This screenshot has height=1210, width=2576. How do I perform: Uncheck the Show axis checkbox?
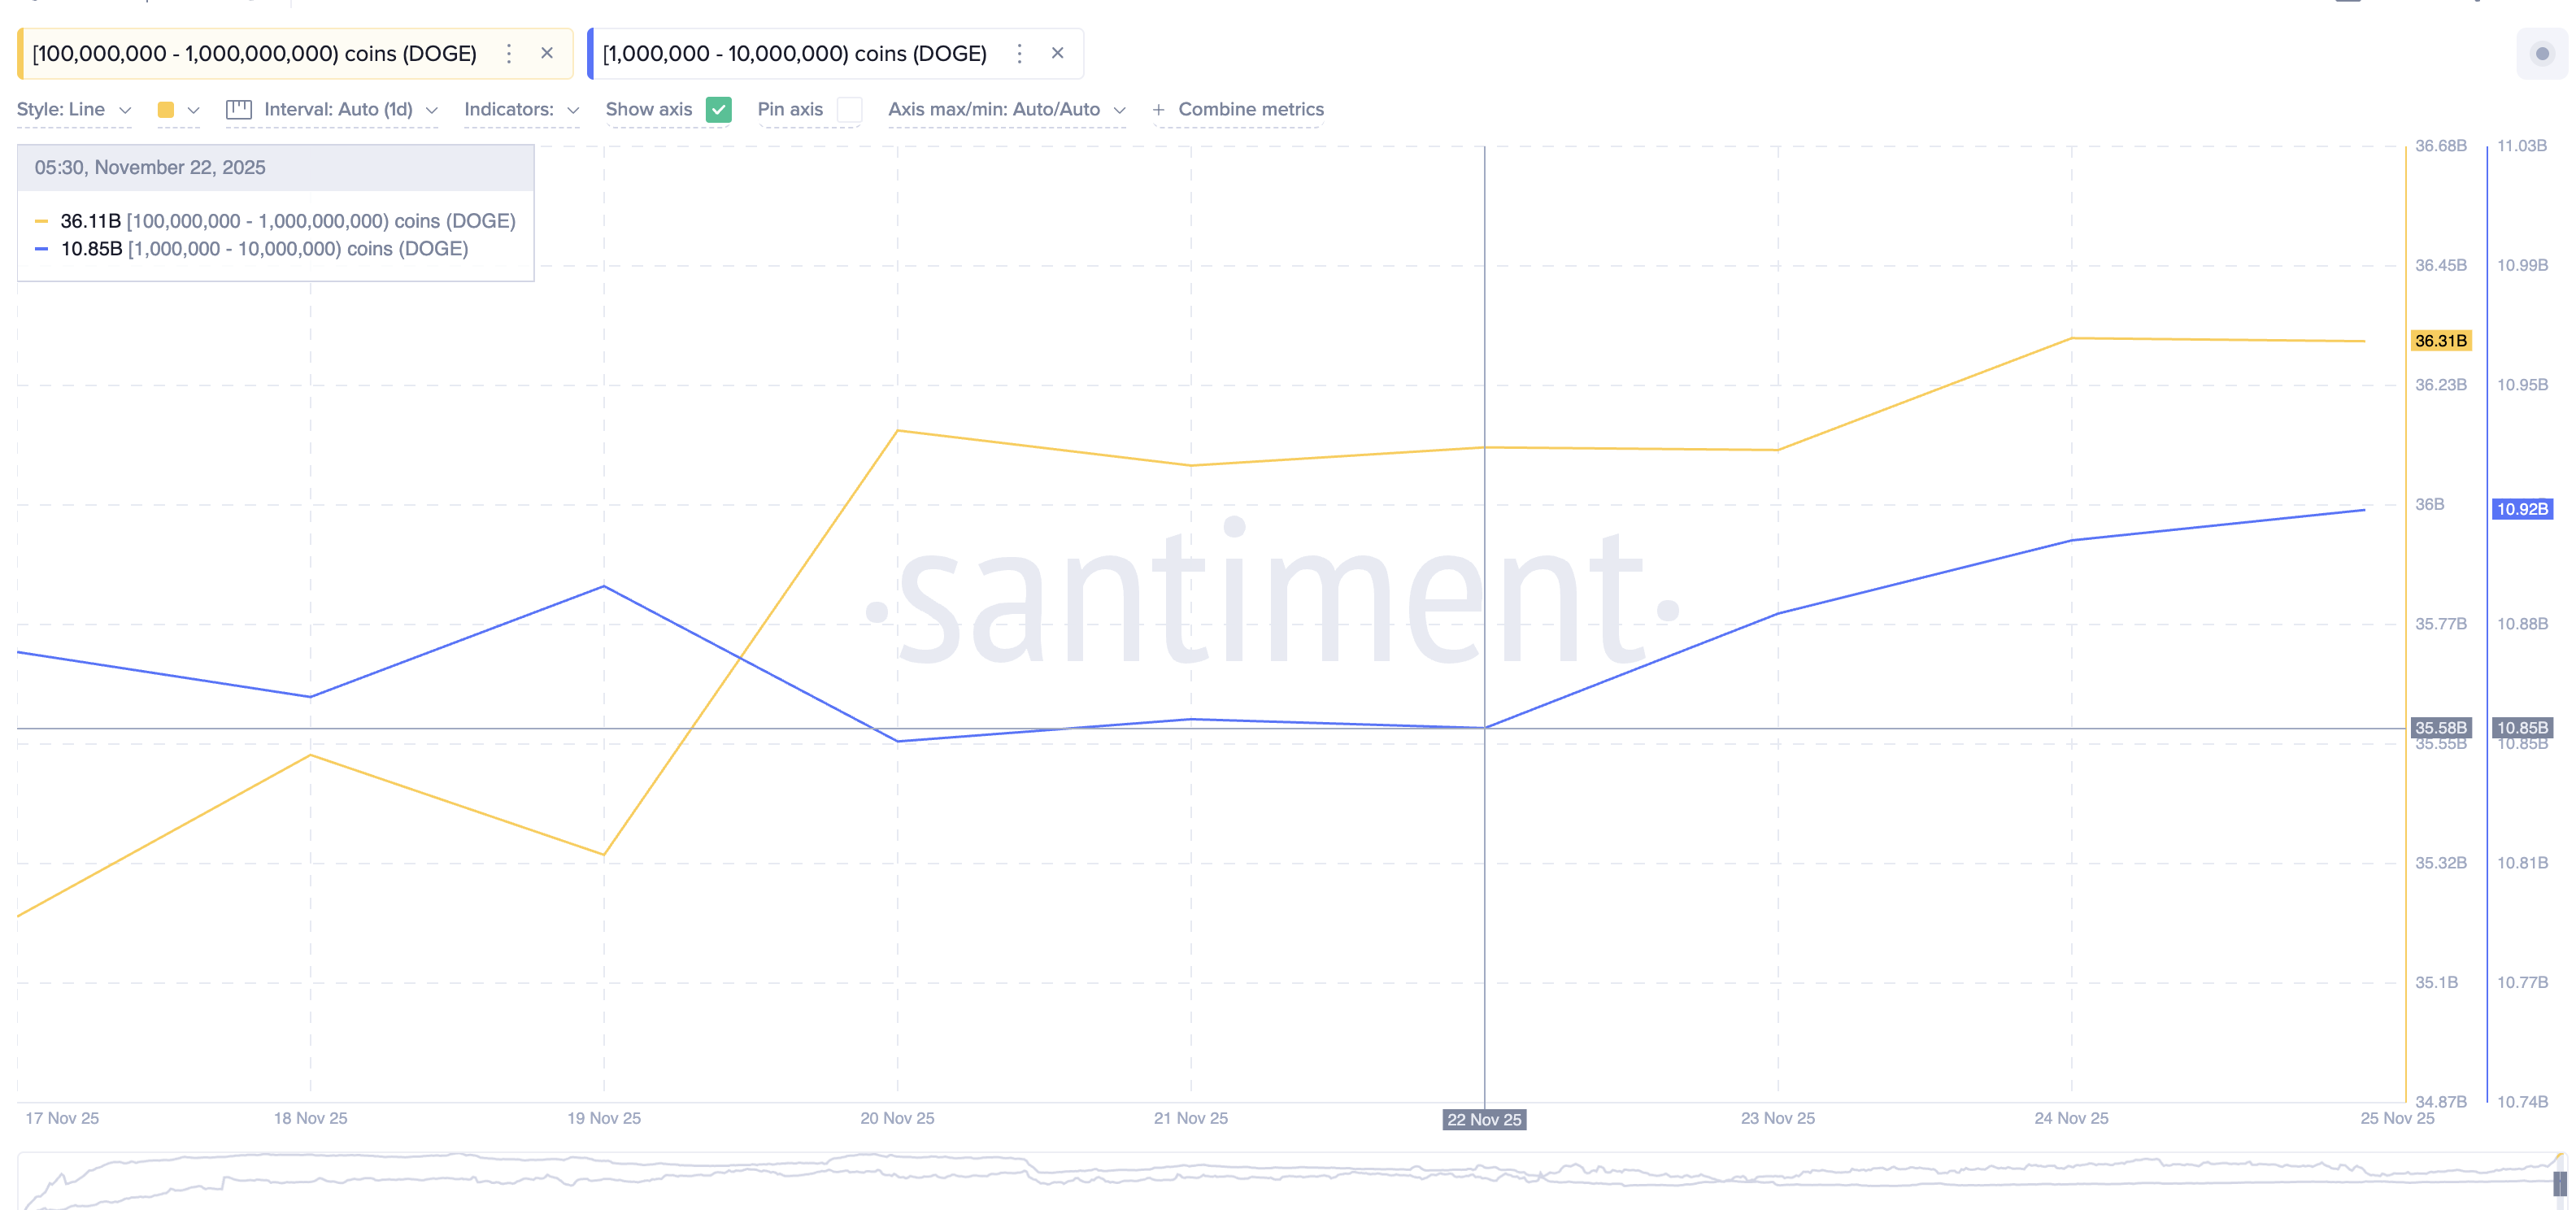click(x=717, y=110)
